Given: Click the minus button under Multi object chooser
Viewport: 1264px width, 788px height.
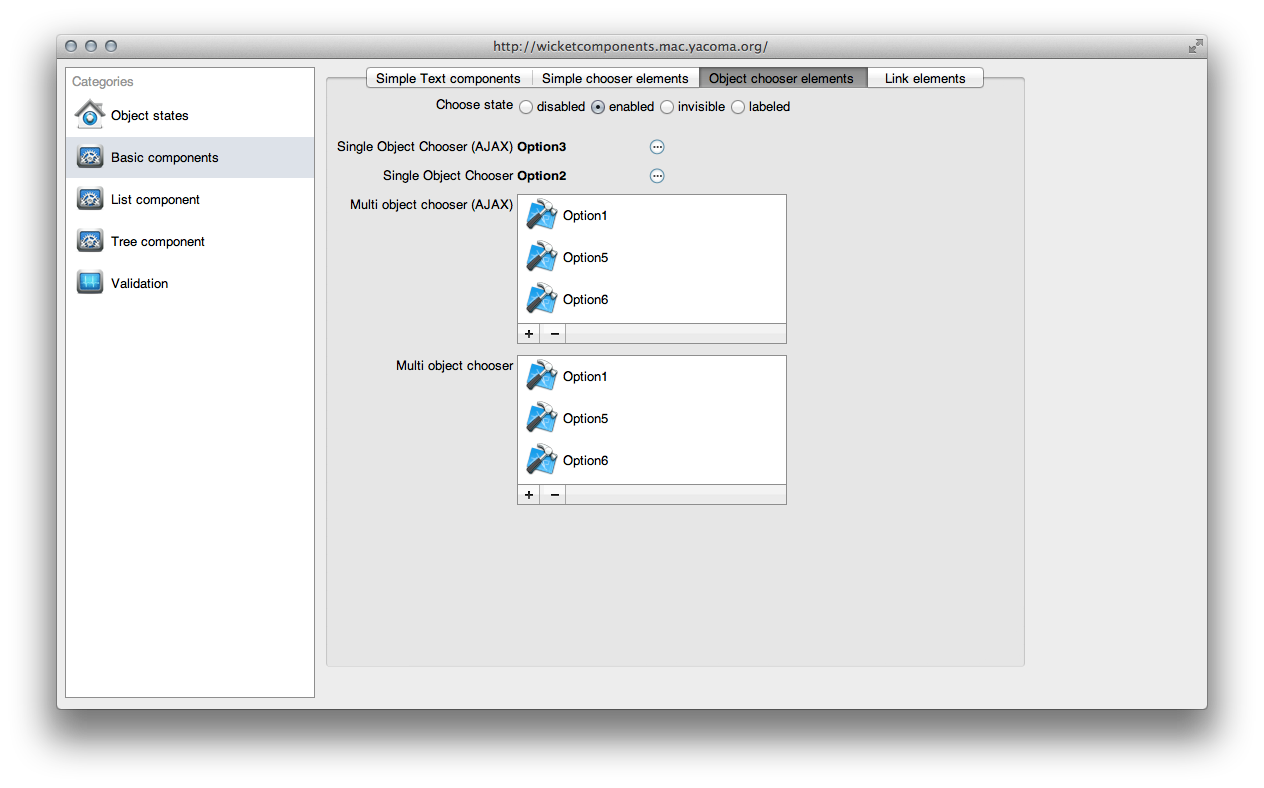Looking at the screenshot, I should pos(553,494).
